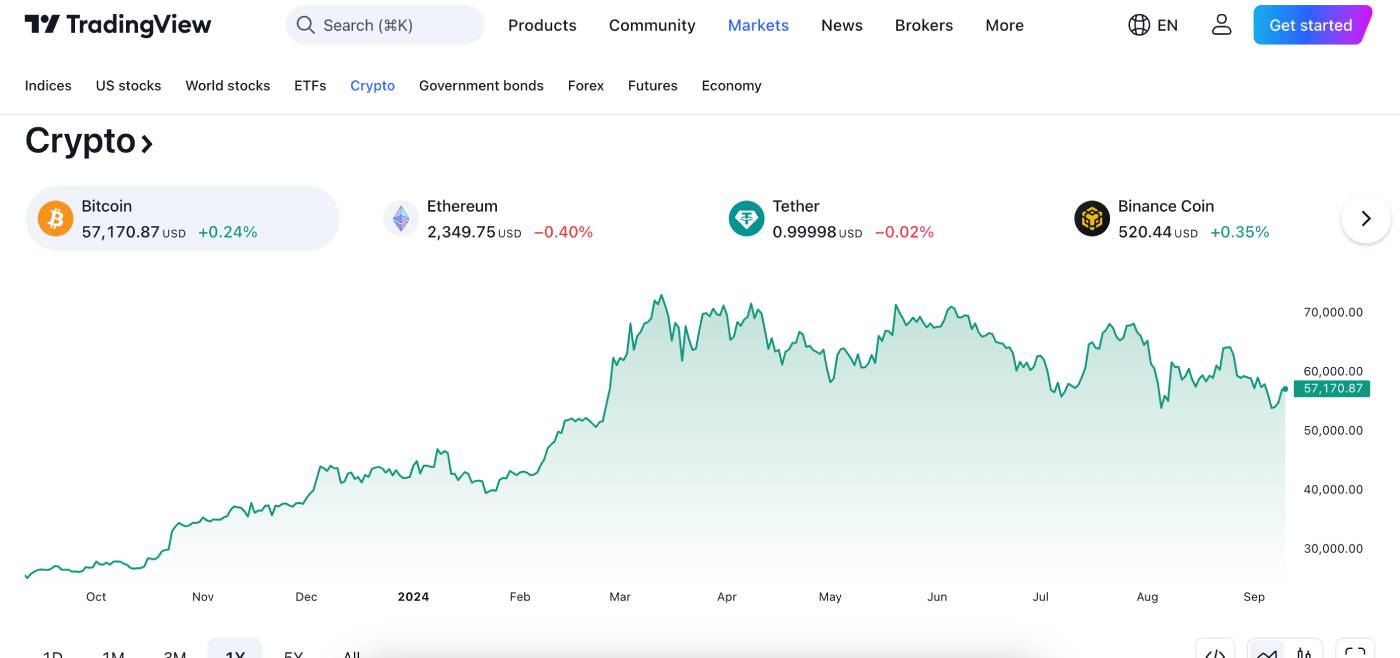This screenshot has width=1400, height=658.
Task: Go to US stocks submenu
Action: point(128,86)
